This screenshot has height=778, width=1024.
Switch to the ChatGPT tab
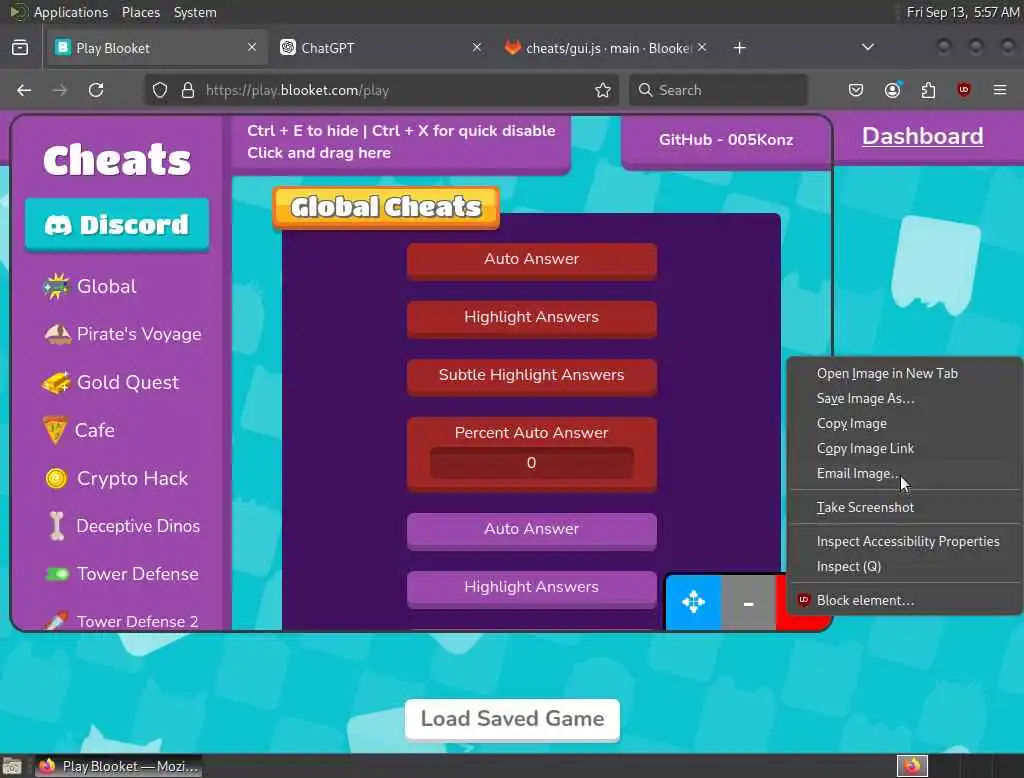379,48
